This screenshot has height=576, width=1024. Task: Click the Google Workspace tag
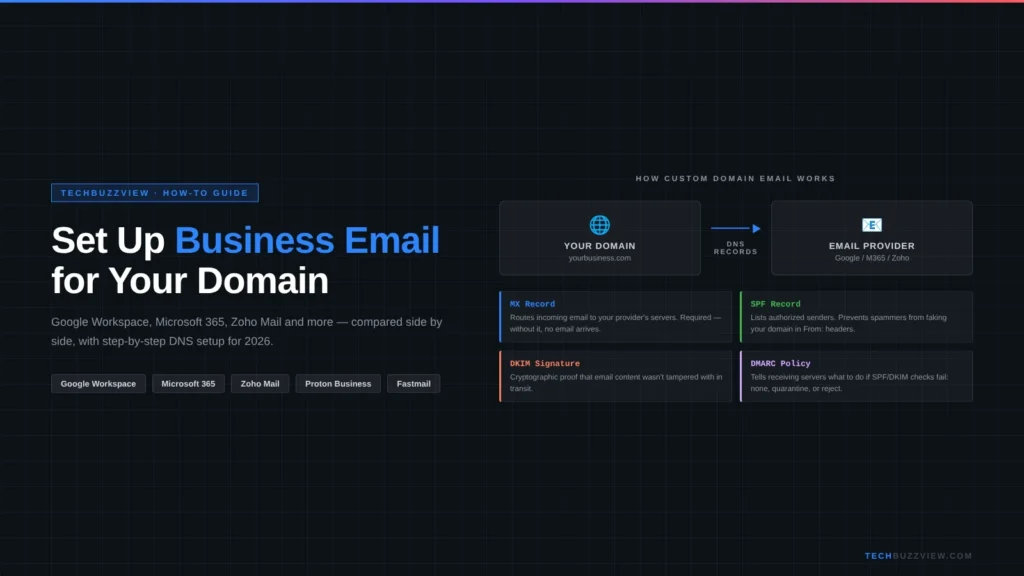(x=98, y=384)
